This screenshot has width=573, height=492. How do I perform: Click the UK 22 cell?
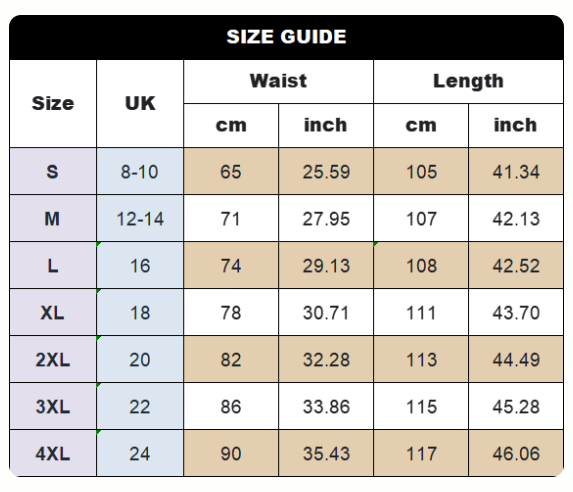[140, 406]
